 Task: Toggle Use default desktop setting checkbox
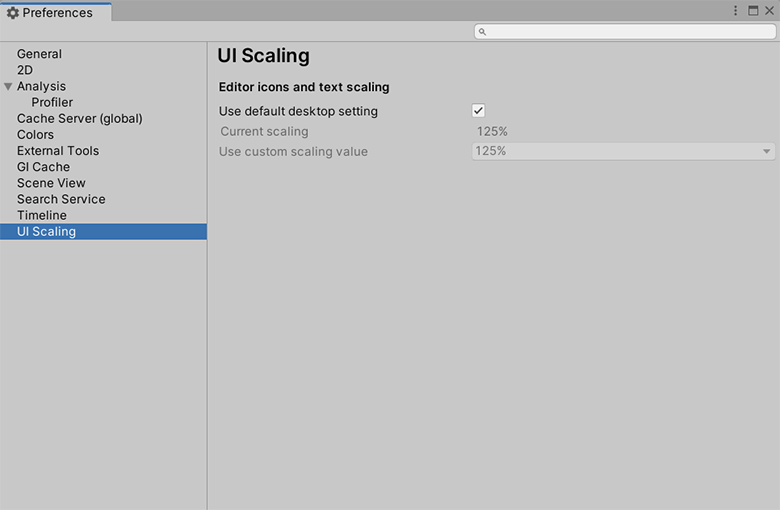pos(478,111)
